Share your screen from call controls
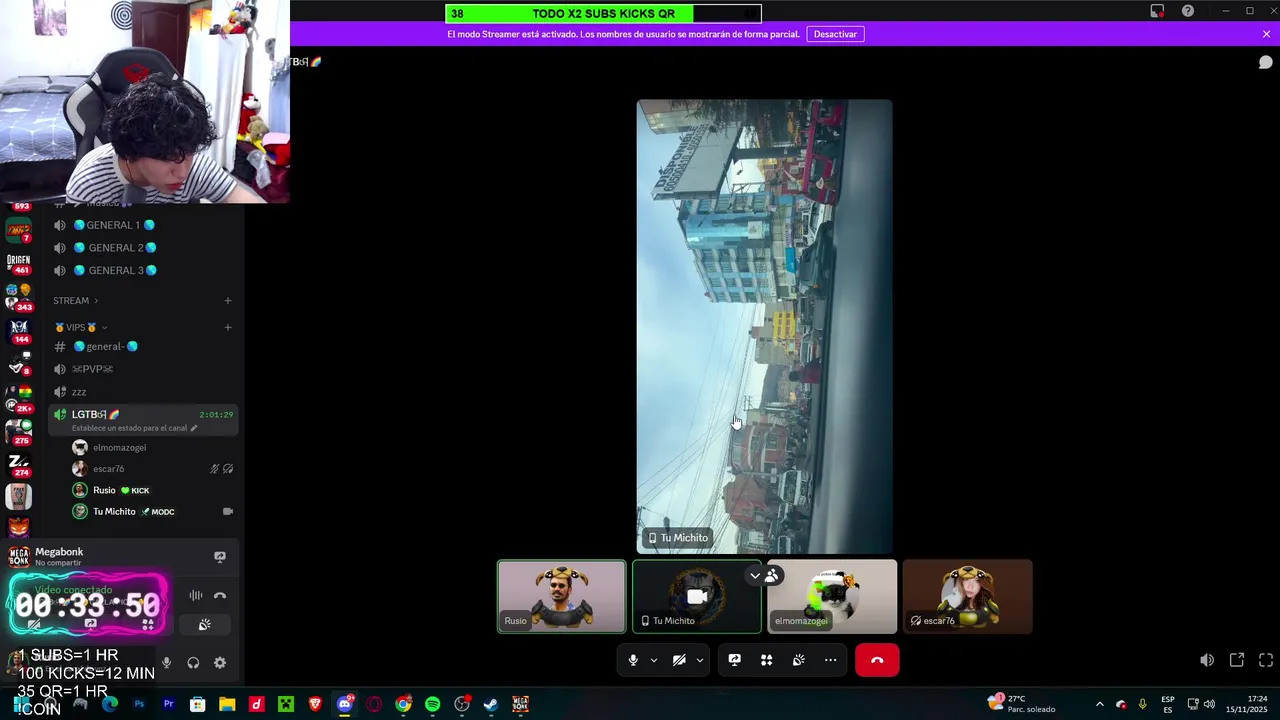The height and width of the screenshot is (720, 1280). click(x=734, y=660)
